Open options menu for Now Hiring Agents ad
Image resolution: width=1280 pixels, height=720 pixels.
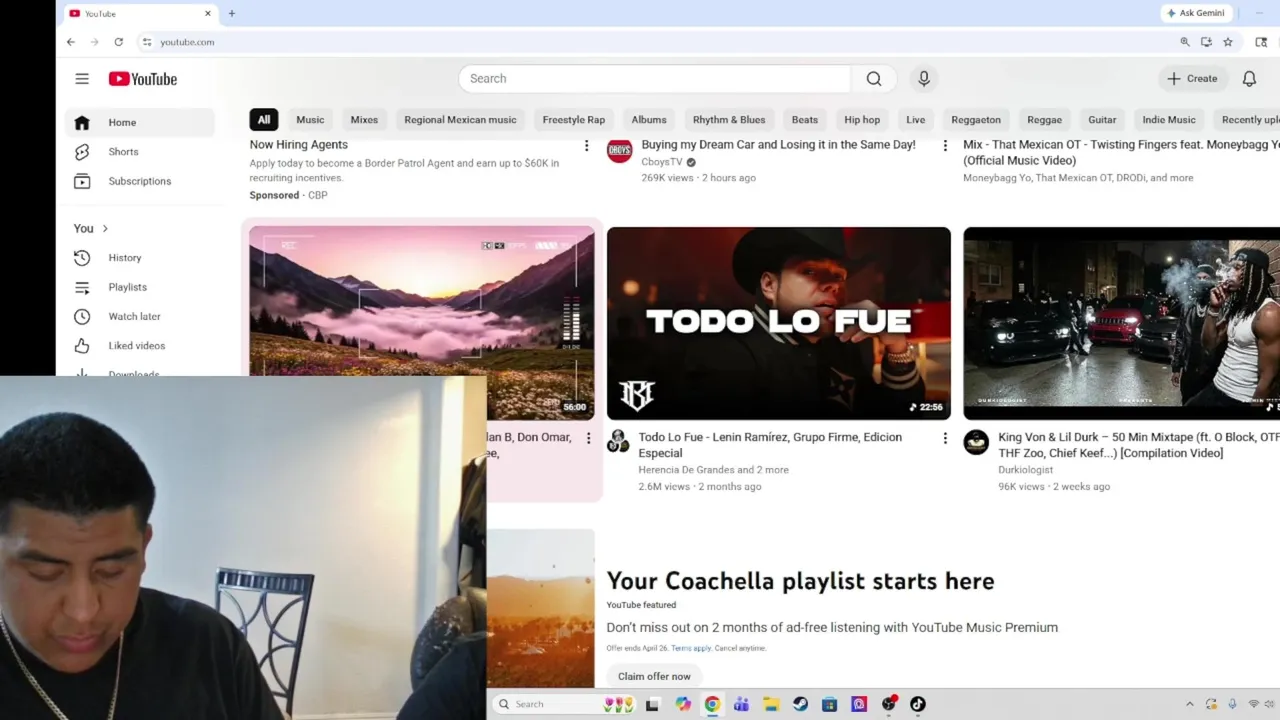coord(587,146)
